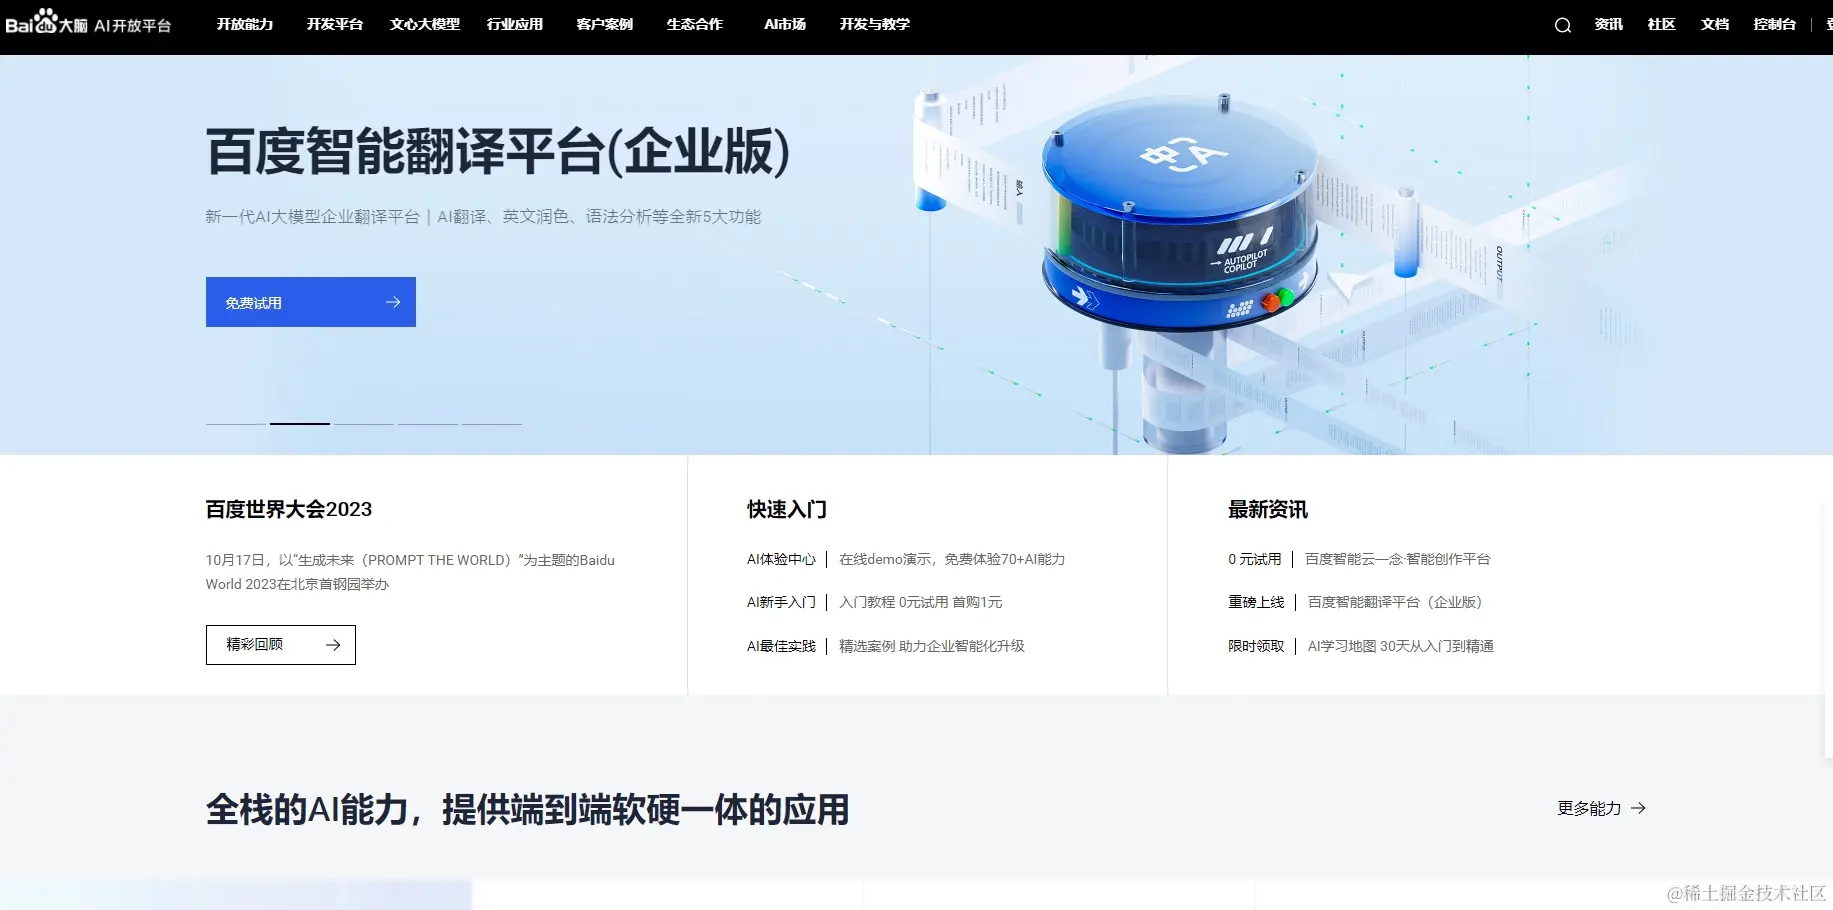This screenshot has height=910, width=1833.
Task: Click the 精彩回顾 button
Action: 281,645
